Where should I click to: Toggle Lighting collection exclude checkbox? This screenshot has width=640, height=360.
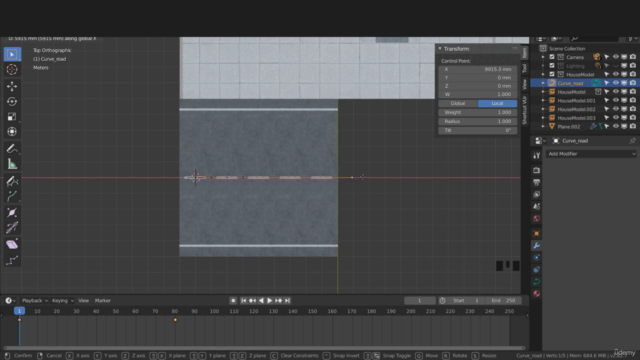point(552,66)
